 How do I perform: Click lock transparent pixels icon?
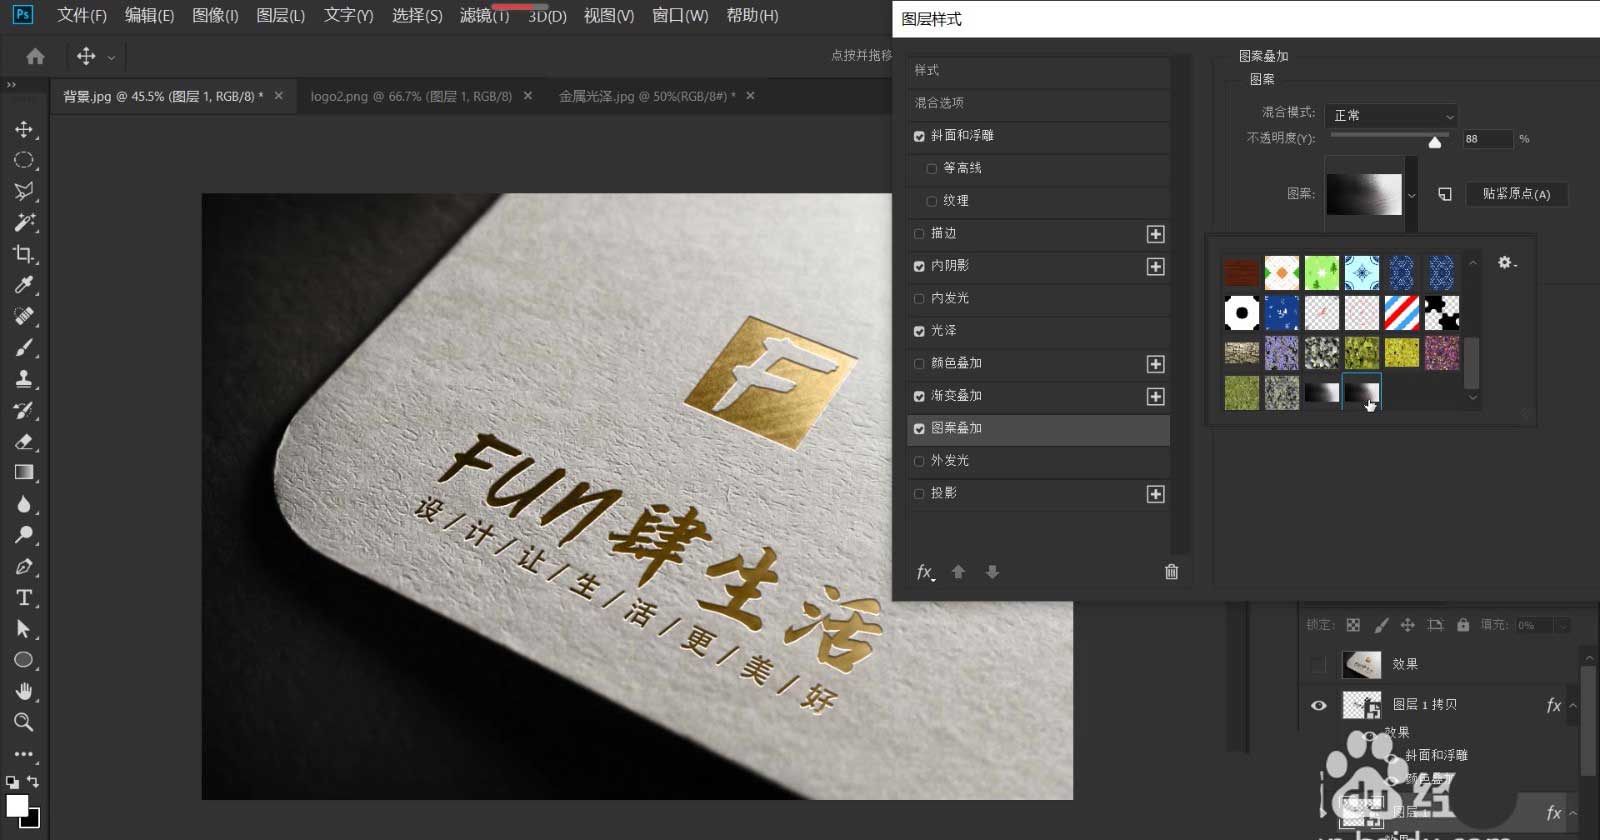[x=1353, y=625]
